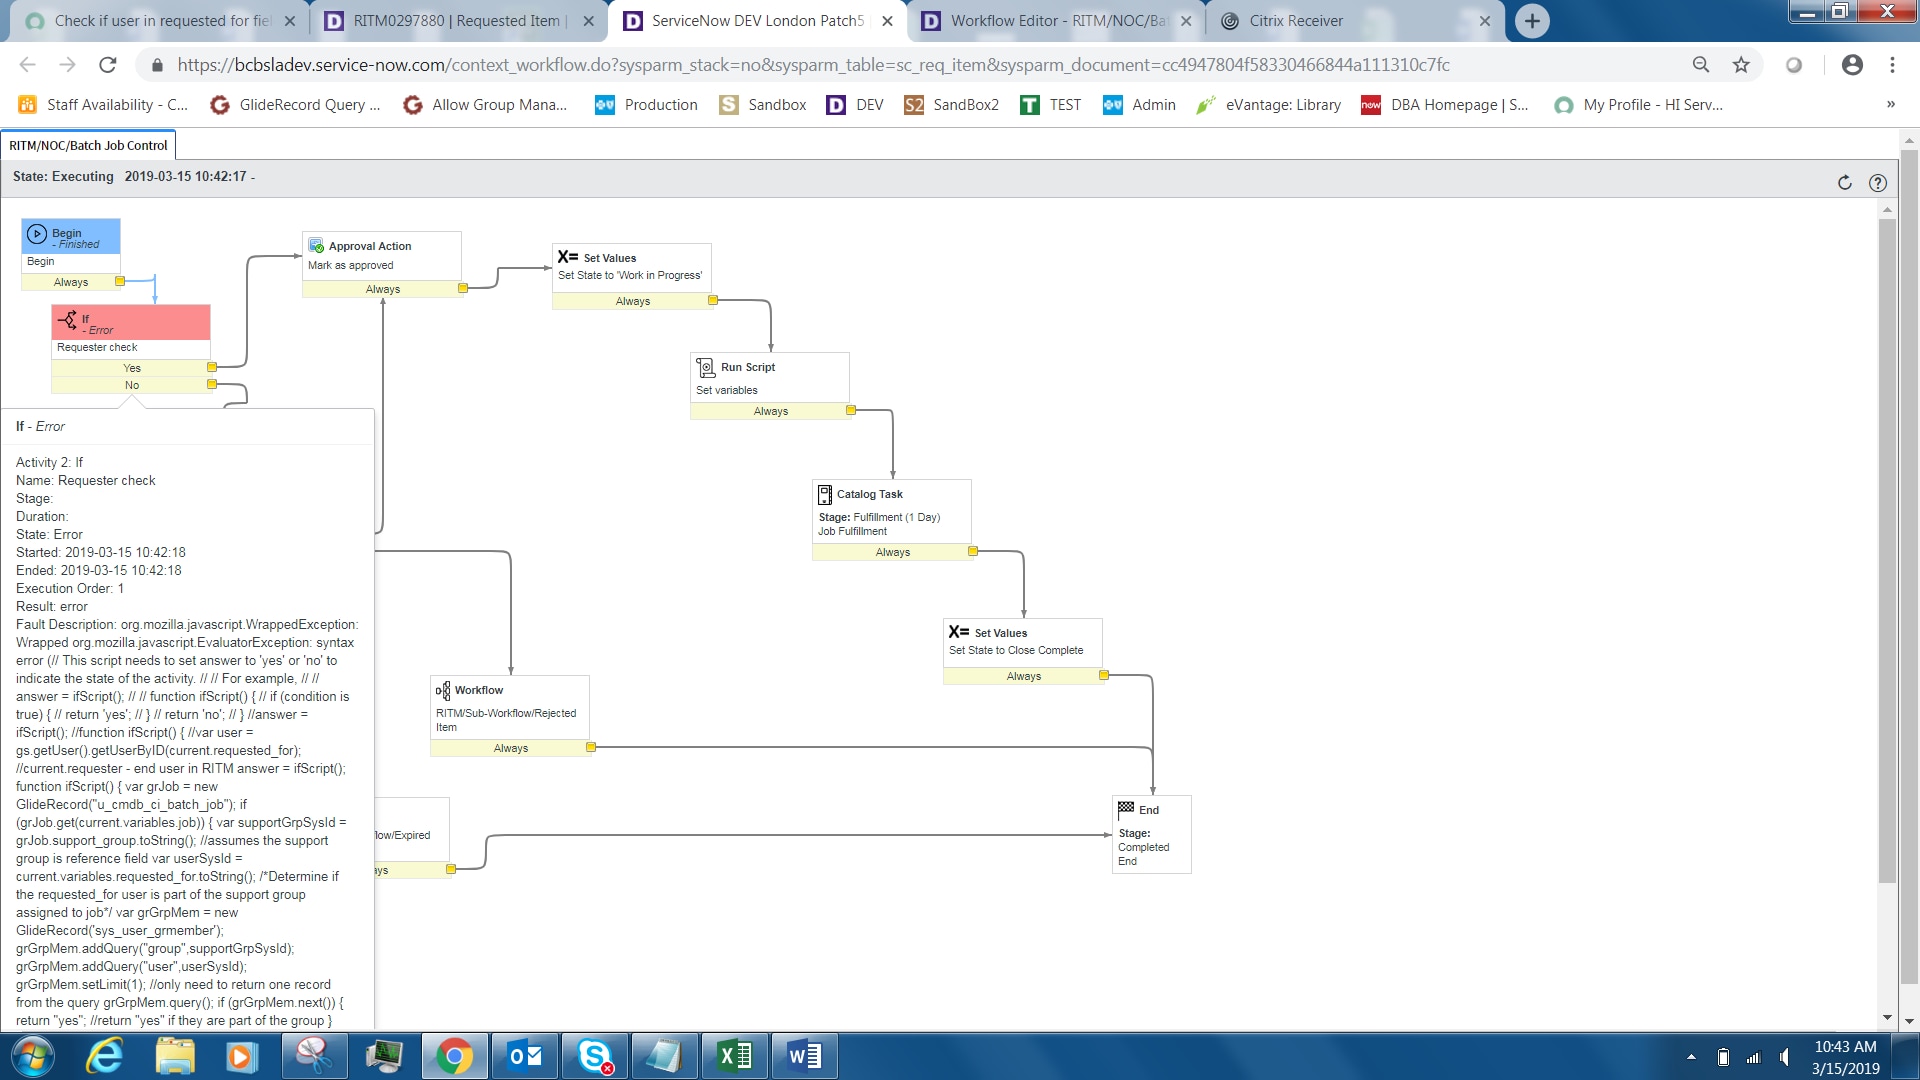This screenshot has height=1080, width=1920.
Task: Click the If activity Yes condition
Action: pyautogui.click(x=131, y=368)
